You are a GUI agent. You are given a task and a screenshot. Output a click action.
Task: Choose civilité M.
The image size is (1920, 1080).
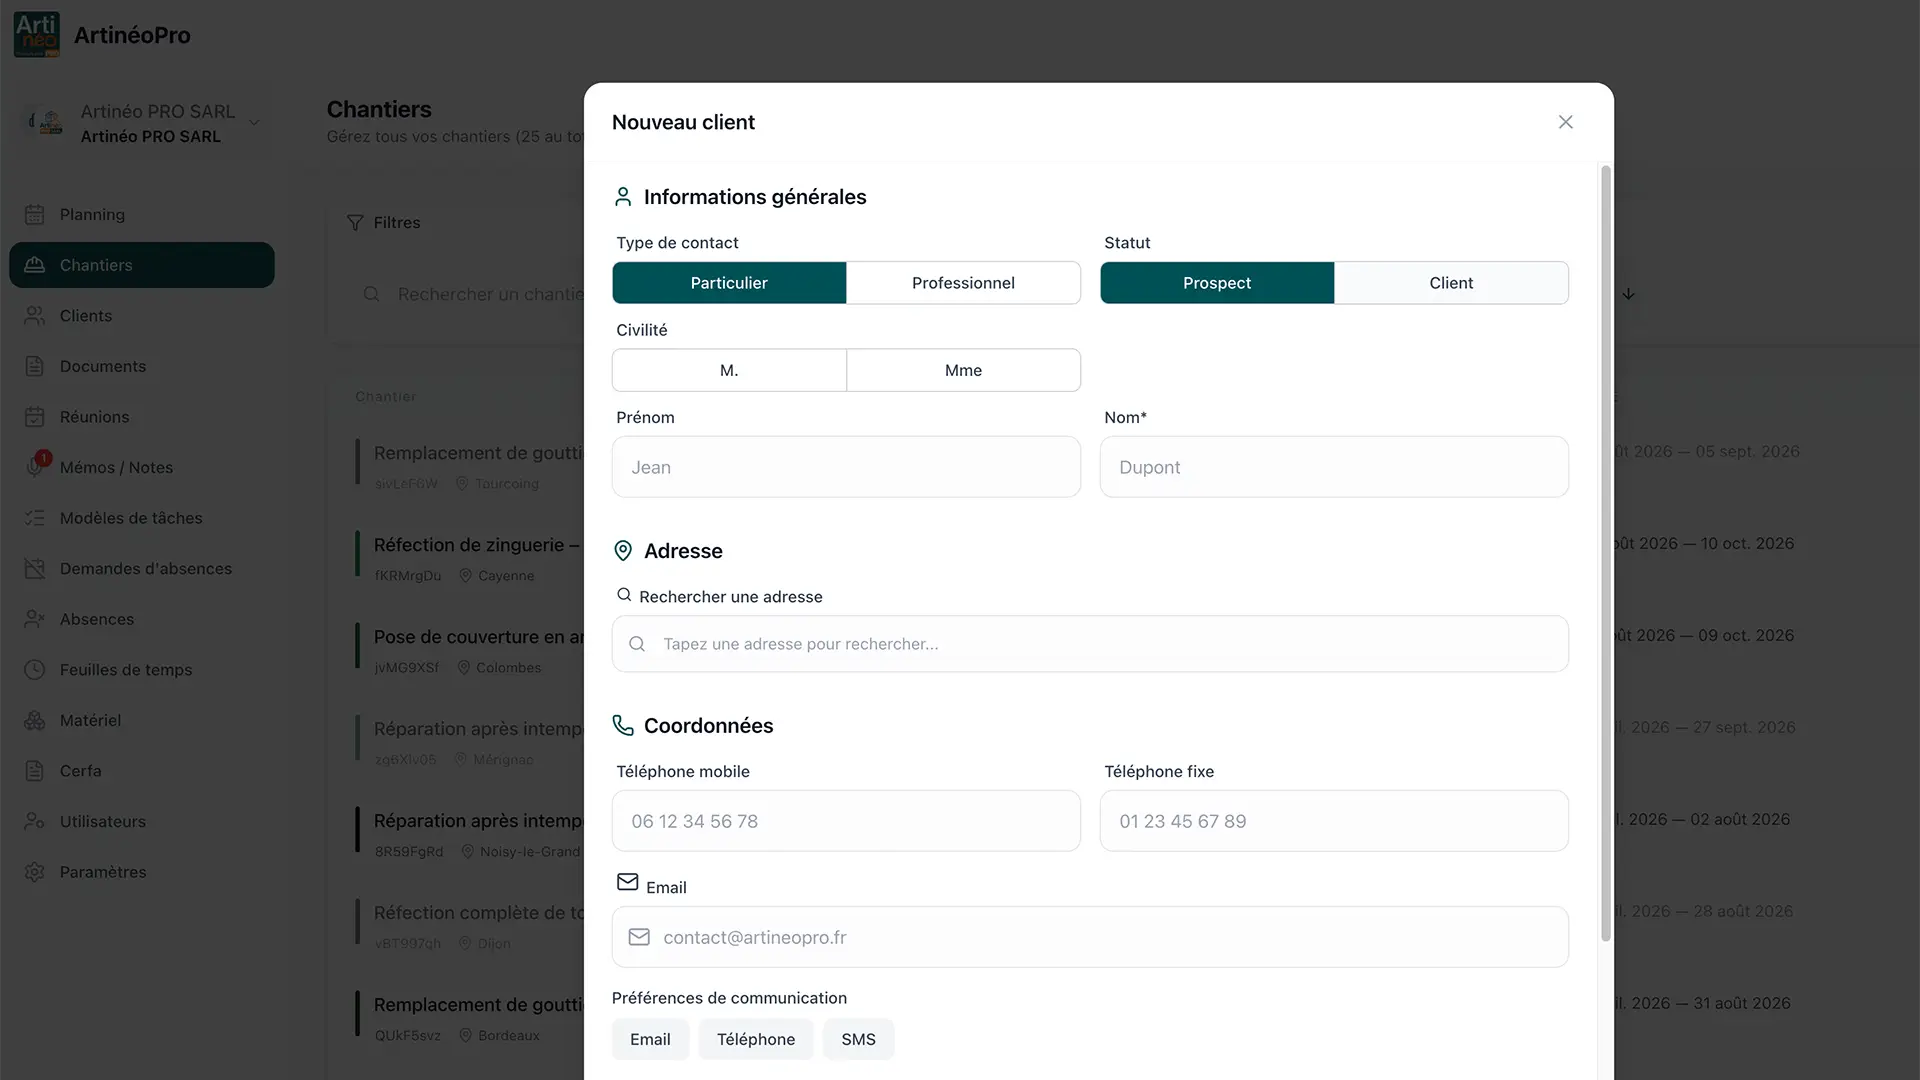coord(729,370)
